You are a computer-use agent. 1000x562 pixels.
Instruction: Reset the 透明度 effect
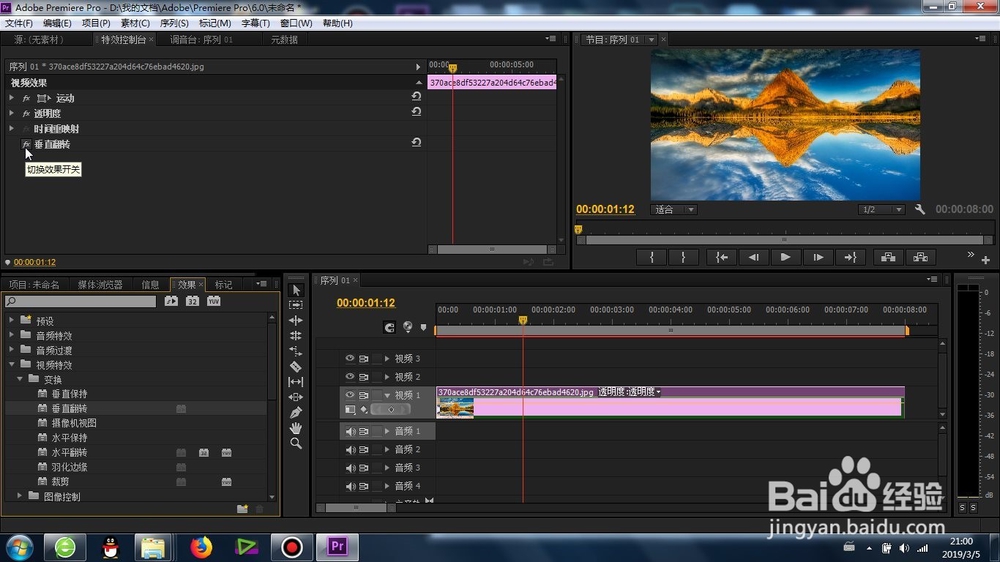click(x=416, y=112)
